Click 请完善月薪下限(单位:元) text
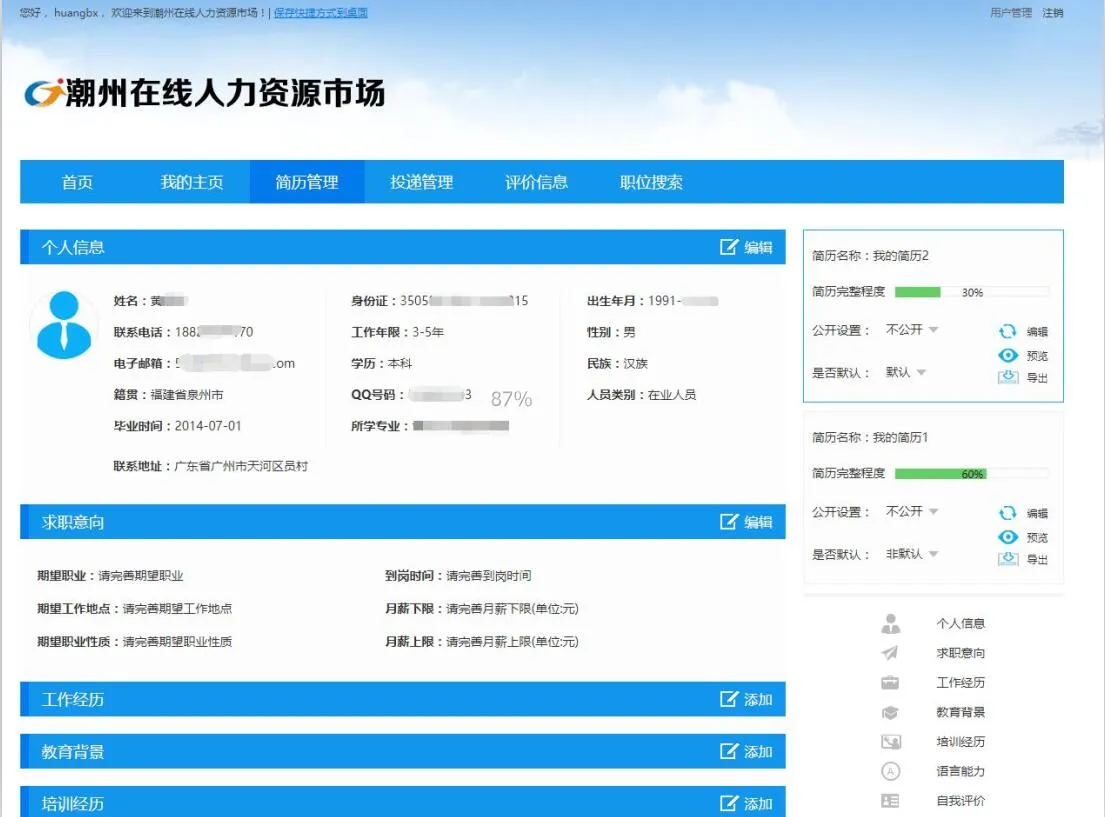The height and width of the screenshot is (817, 1105). coord(512,608)
